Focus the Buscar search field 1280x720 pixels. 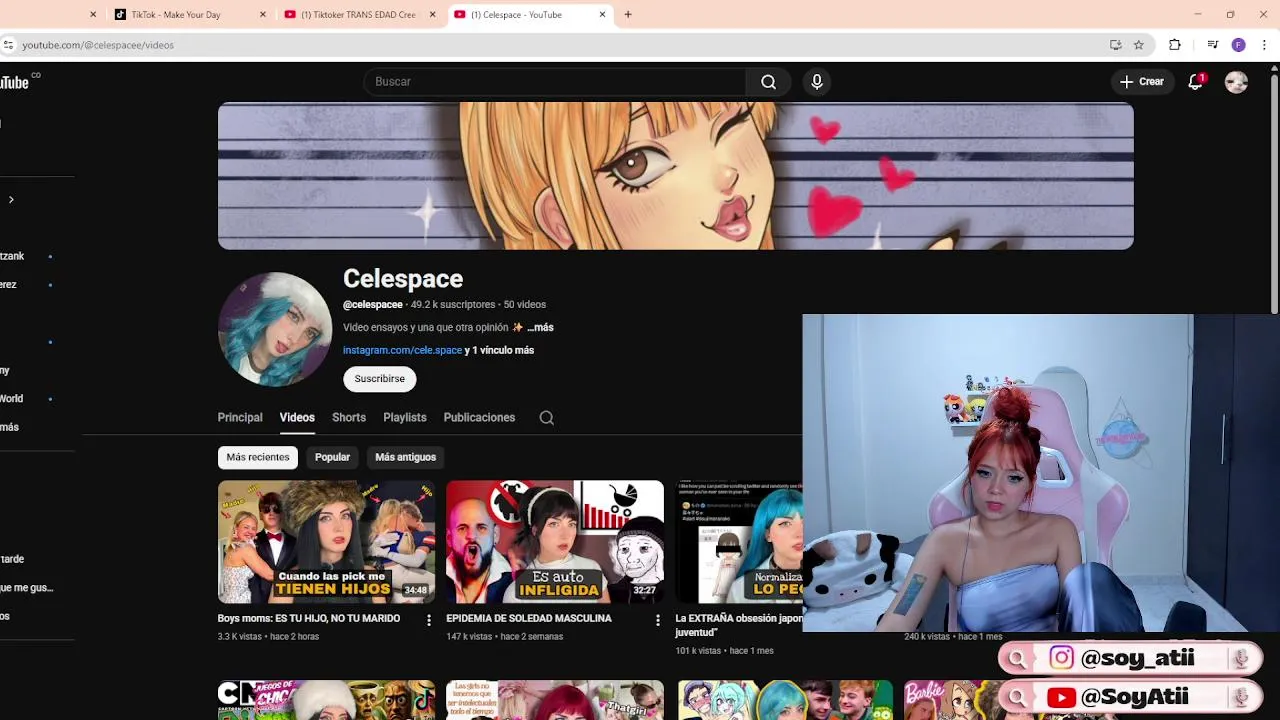point(555,82)
